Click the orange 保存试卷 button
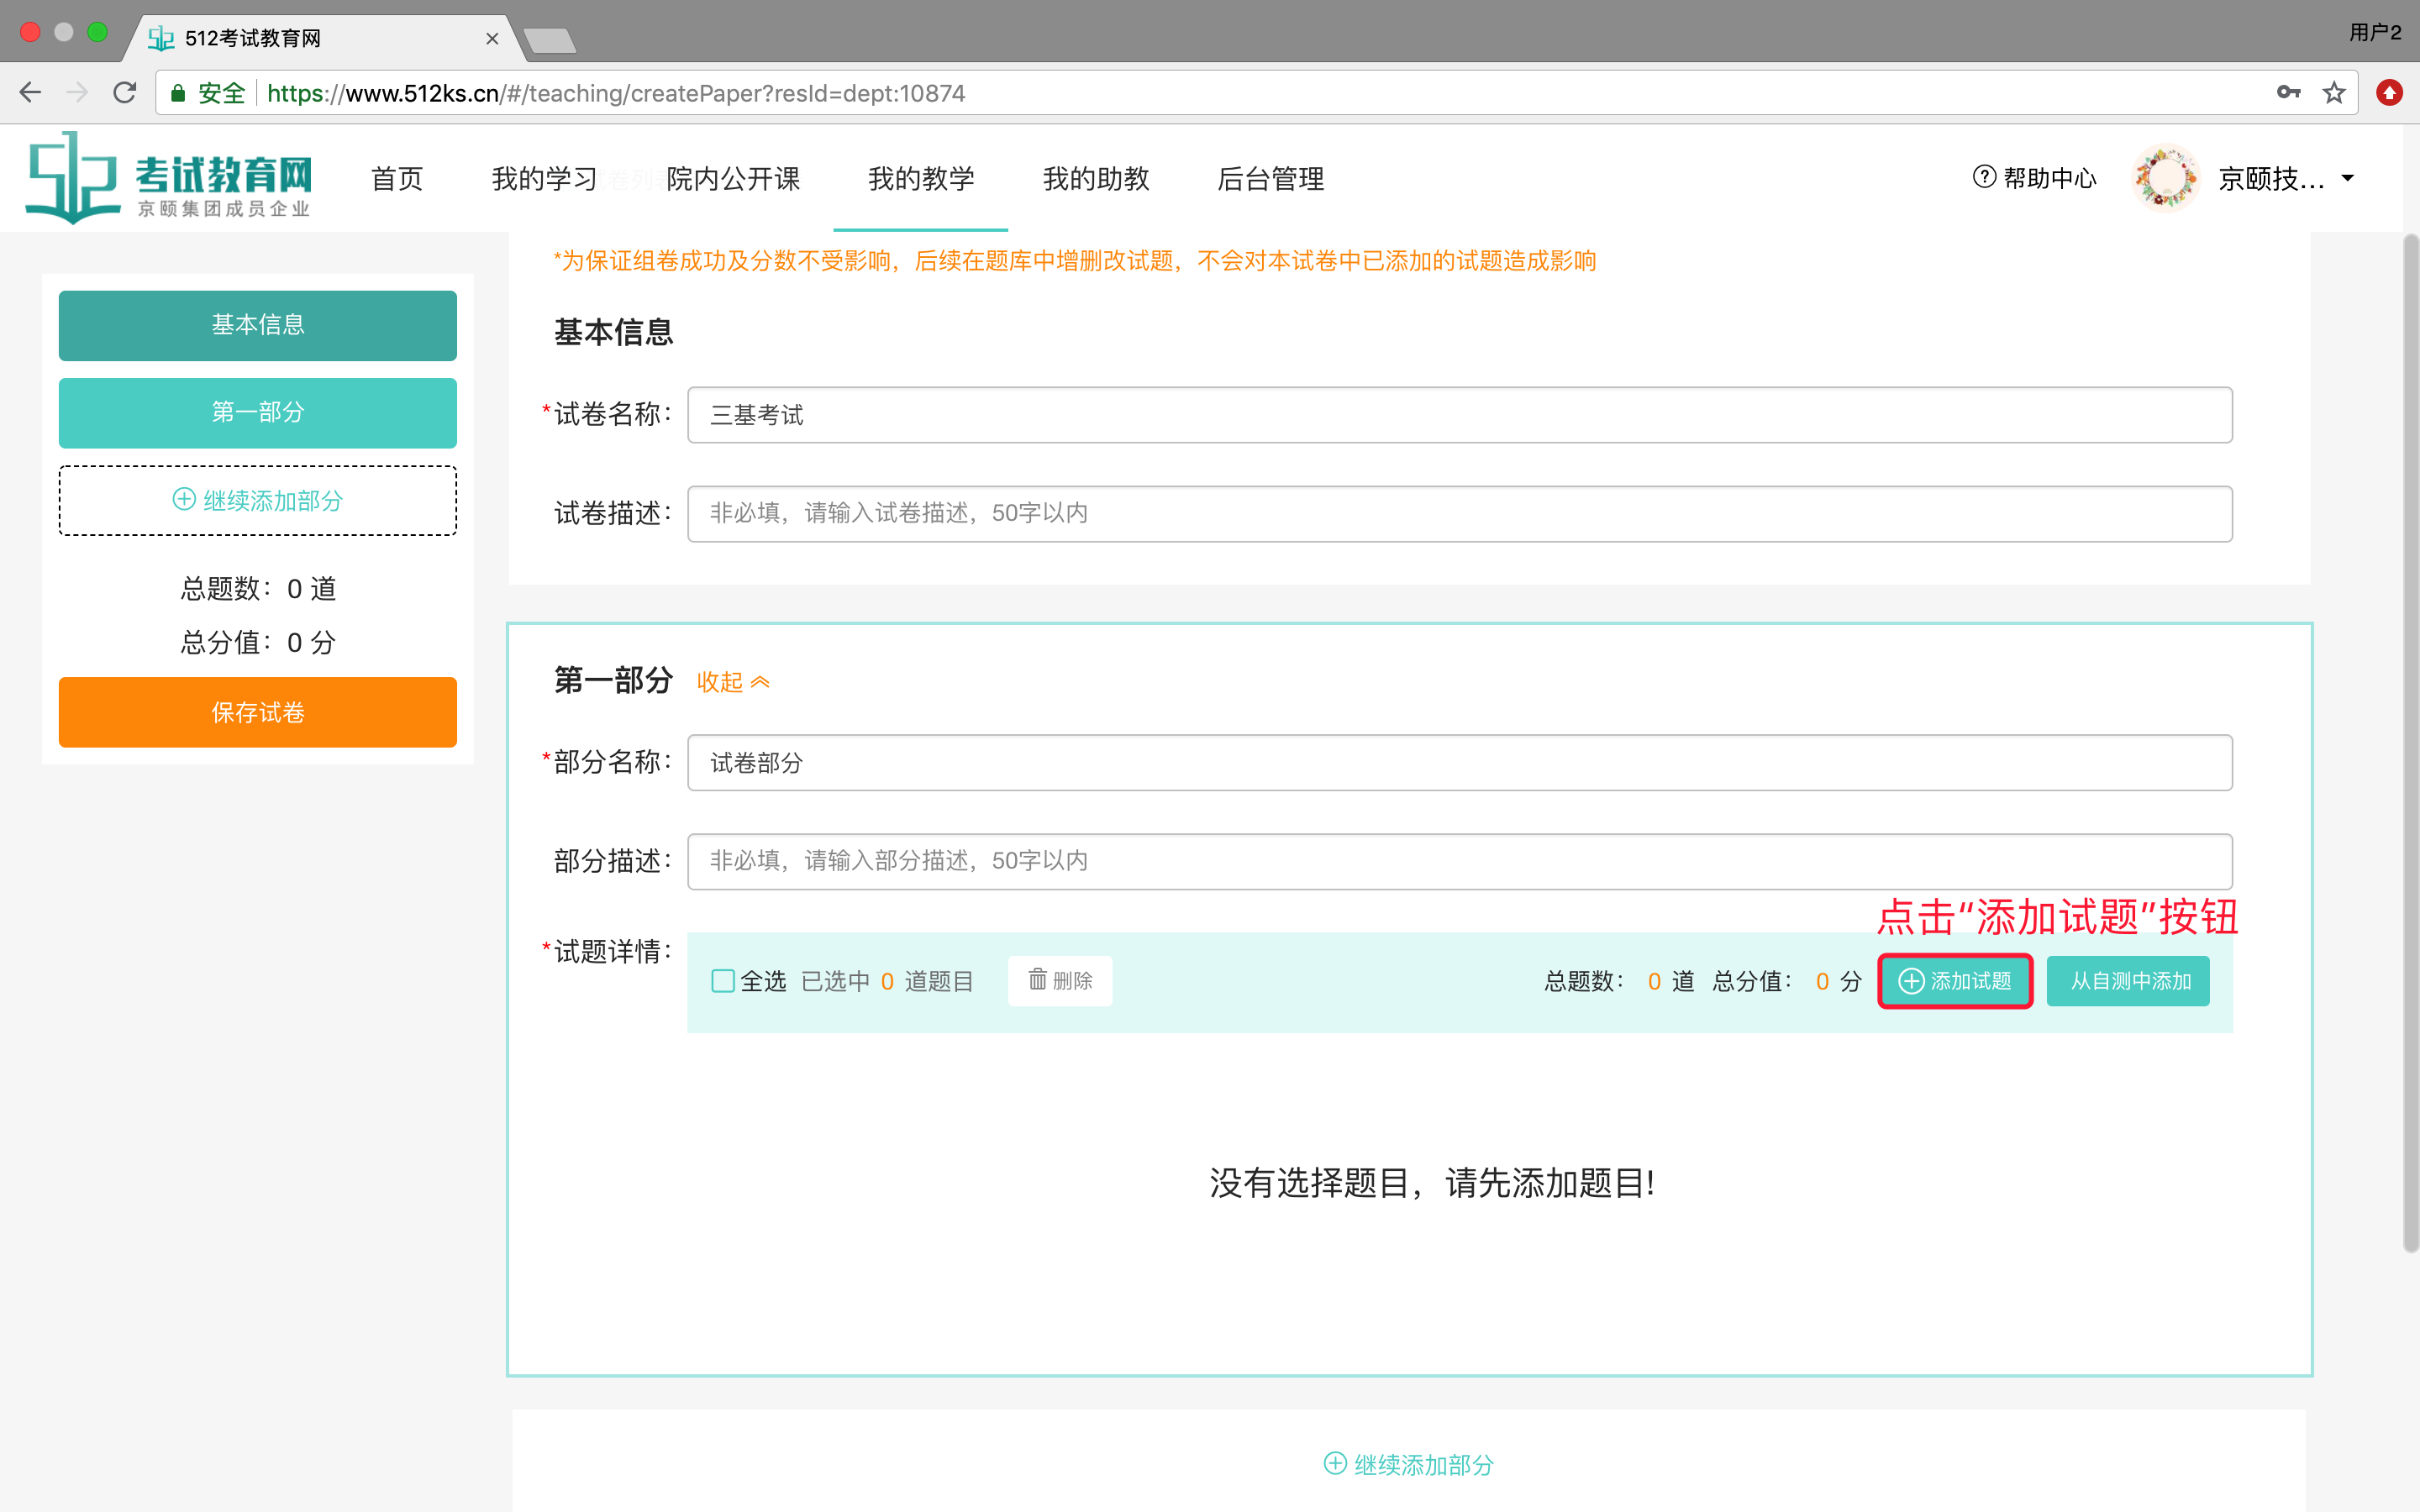Viewport: 2420px width, 1512px height. pos(258,712)
